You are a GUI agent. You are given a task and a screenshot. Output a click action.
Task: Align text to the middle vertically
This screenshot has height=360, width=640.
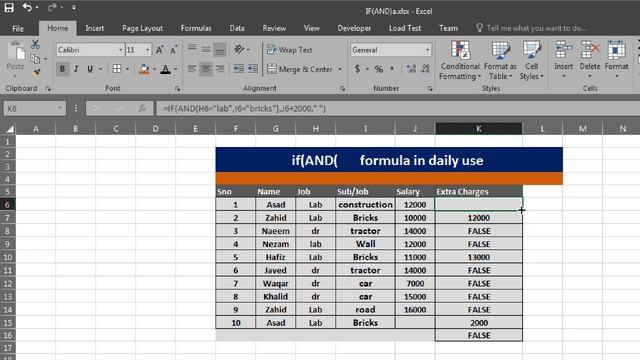(206, 49)
